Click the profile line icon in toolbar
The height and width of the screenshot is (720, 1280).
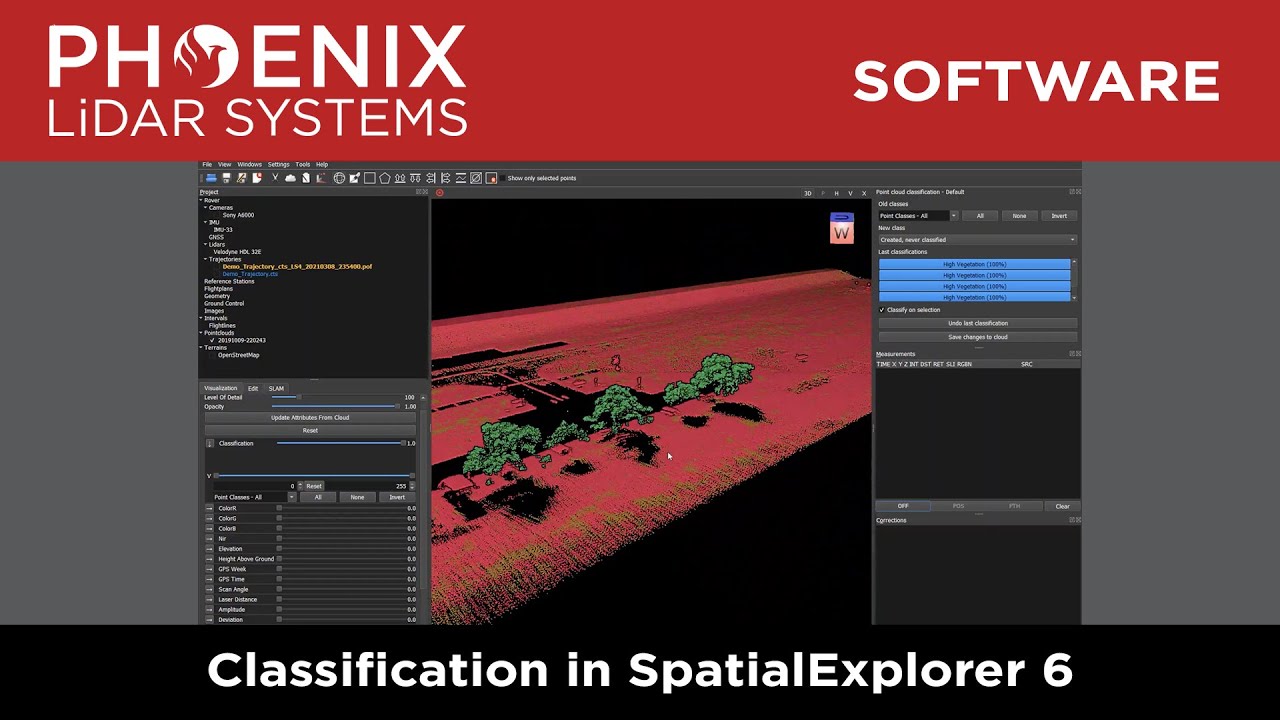(x=461, y=178)
